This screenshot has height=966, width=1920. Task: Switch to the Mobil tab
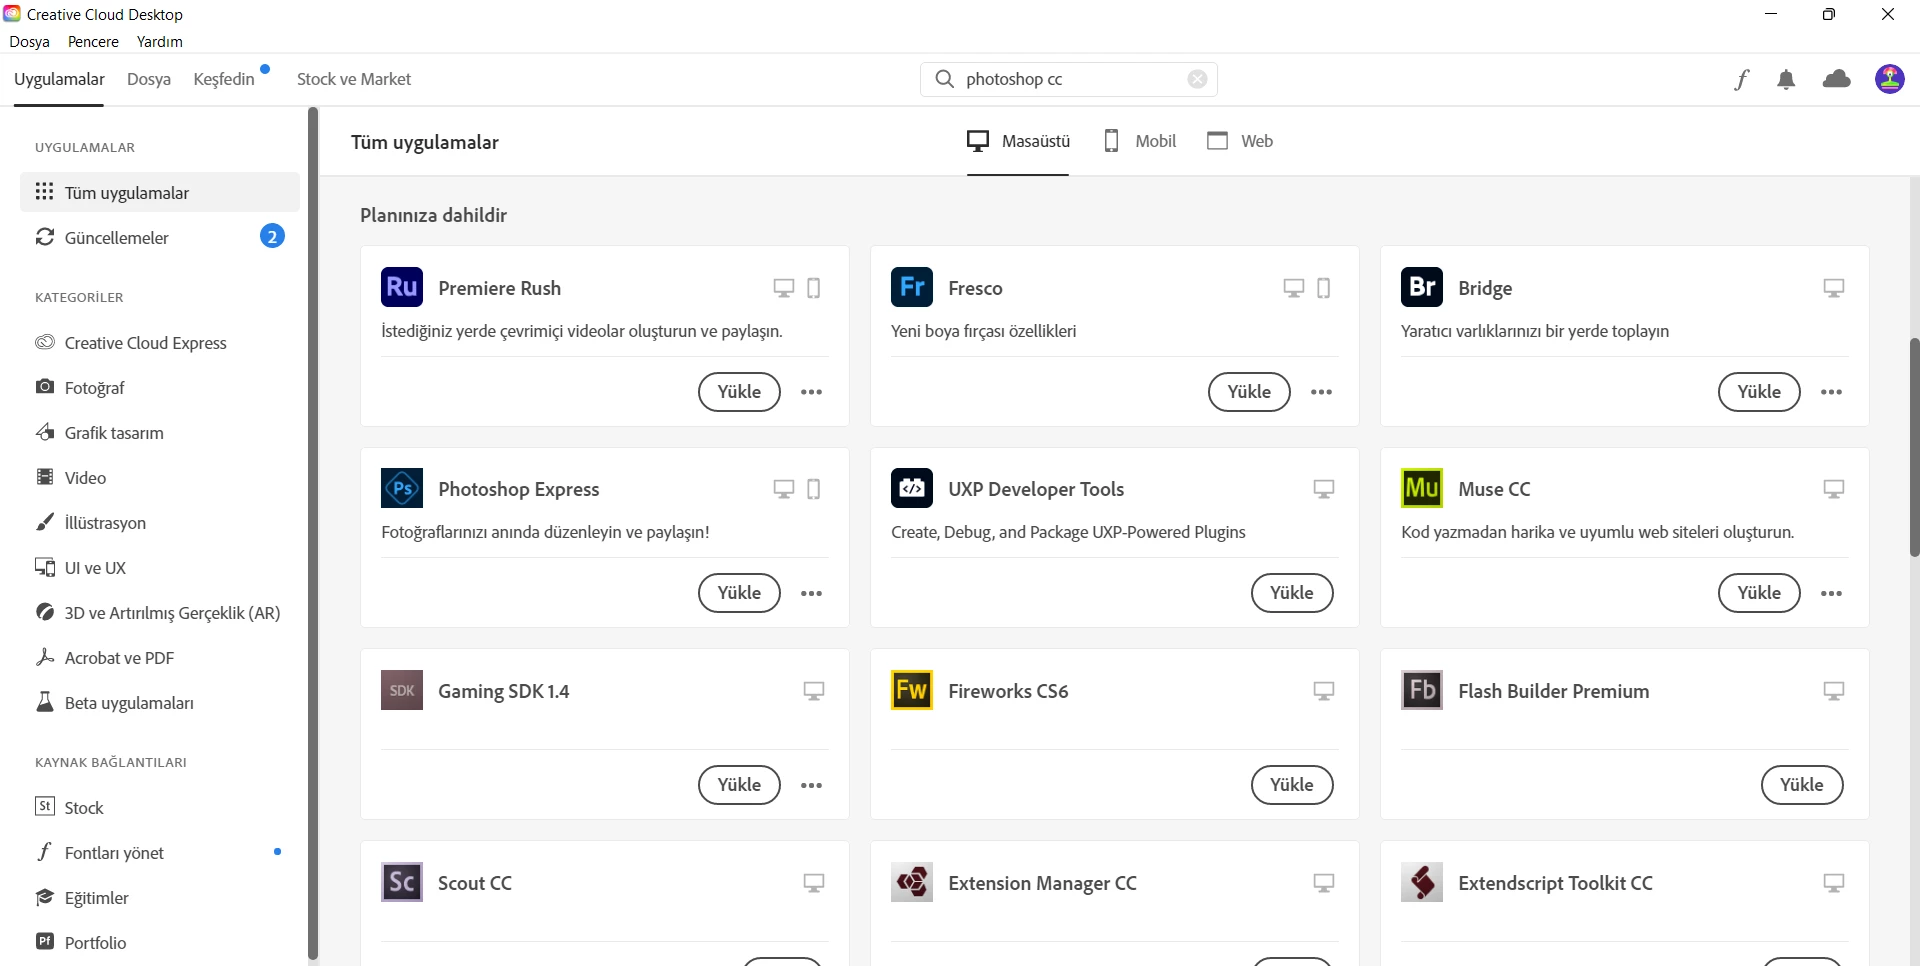click(x=1140, y=141)
